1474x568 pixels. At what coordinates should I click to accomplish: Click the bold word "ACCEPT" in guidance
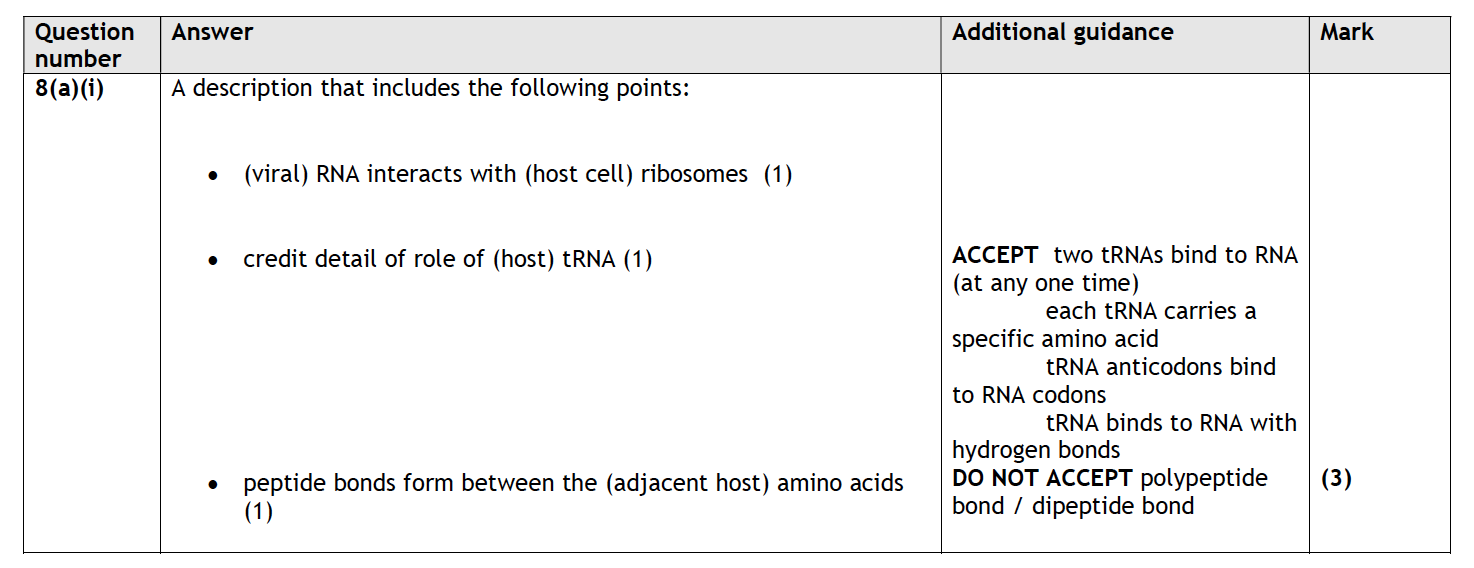(x=995, y=255)
